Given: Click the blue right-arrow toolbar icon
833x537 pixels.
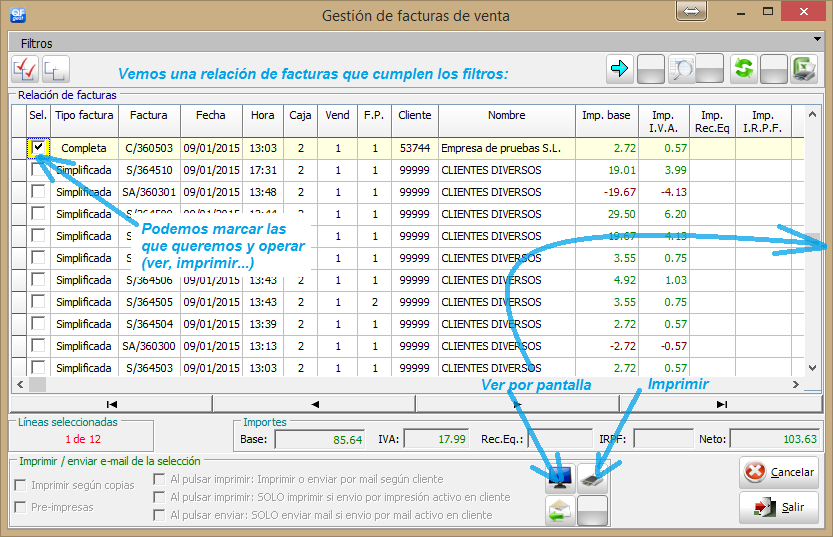Looking at the screenshot, I should (619, 69).
